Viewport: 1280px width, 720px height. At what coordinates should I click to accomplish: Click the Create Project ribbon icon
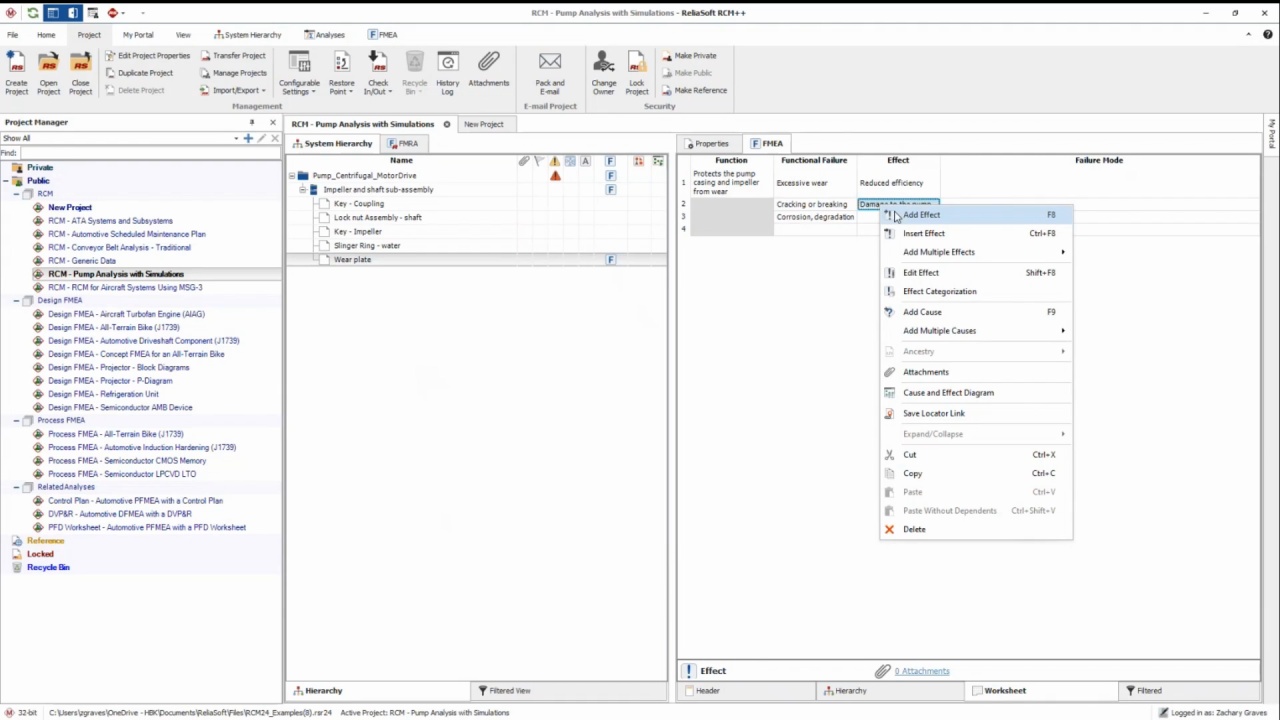16,74
